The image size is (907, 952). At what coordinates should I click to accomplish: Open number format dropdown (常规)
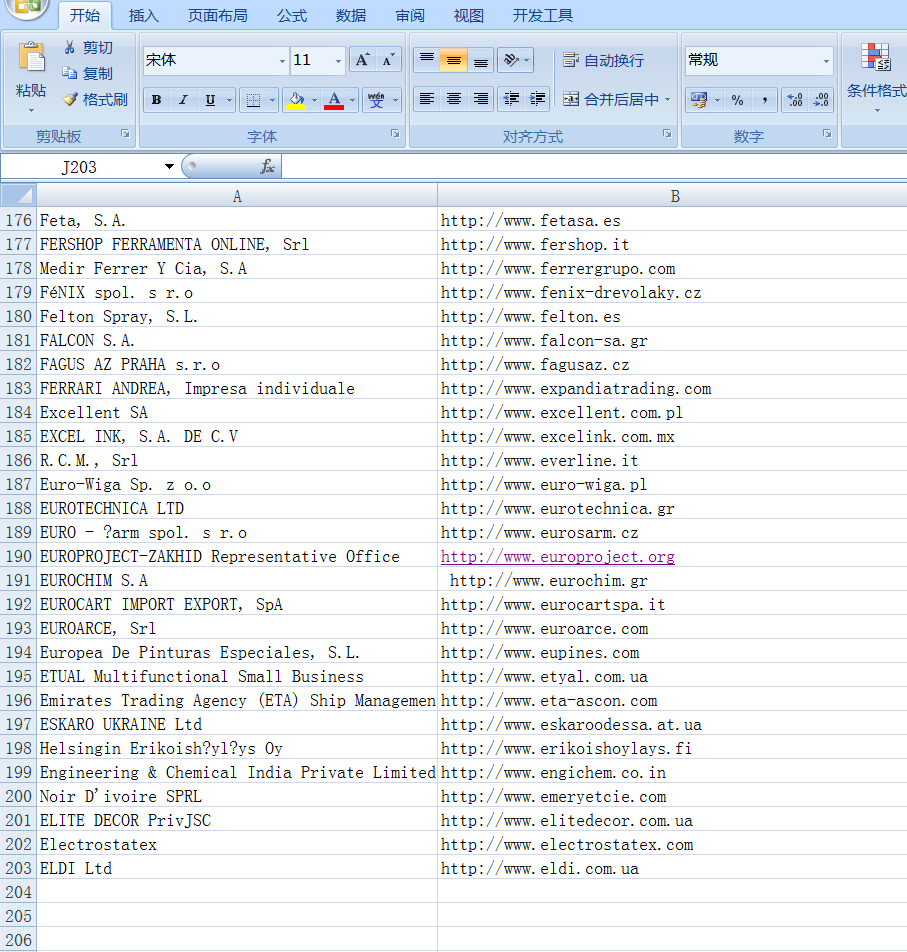826,61
